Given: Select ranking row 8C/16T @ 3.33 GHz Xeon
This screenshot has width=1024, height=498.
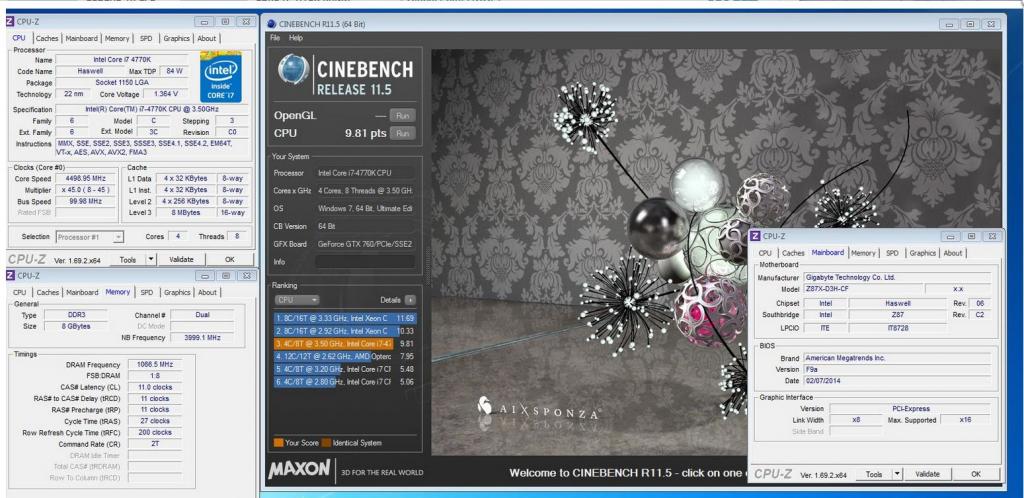Looking at the screenshot, I should [345, 319].
